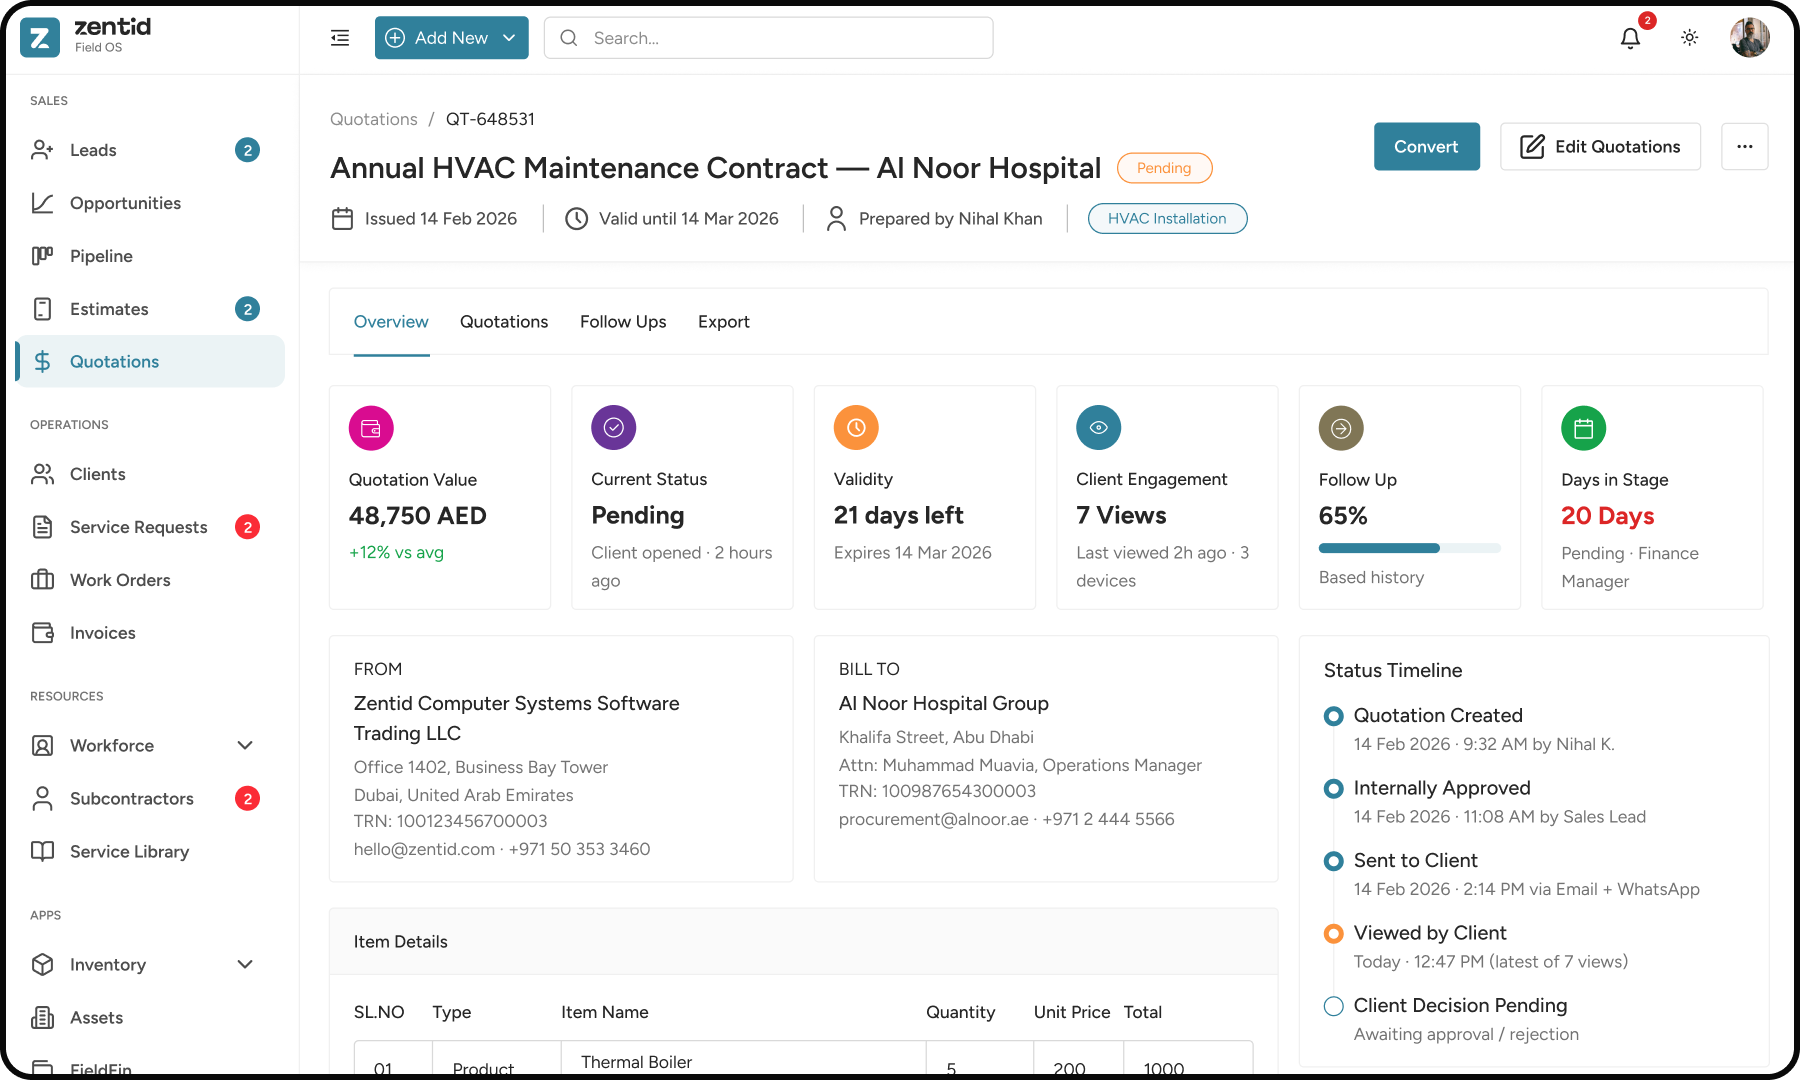Click the Pipeline kanban icon
1800x1080 pixels.
pos(42,256)
